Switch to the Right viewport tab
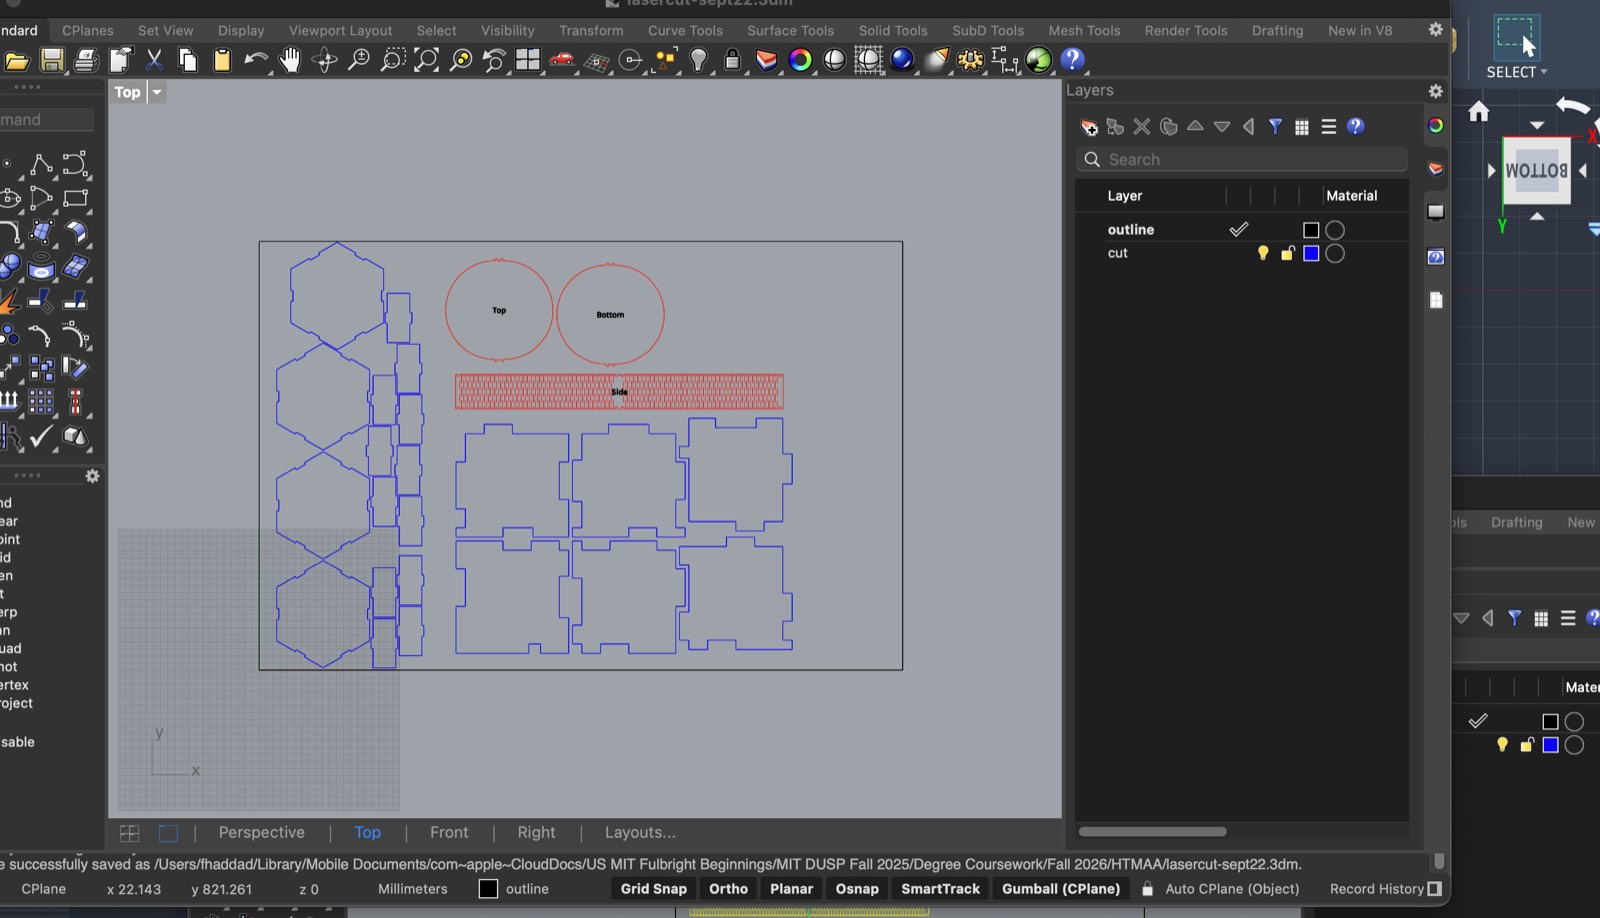 click(x=536, y=833)
